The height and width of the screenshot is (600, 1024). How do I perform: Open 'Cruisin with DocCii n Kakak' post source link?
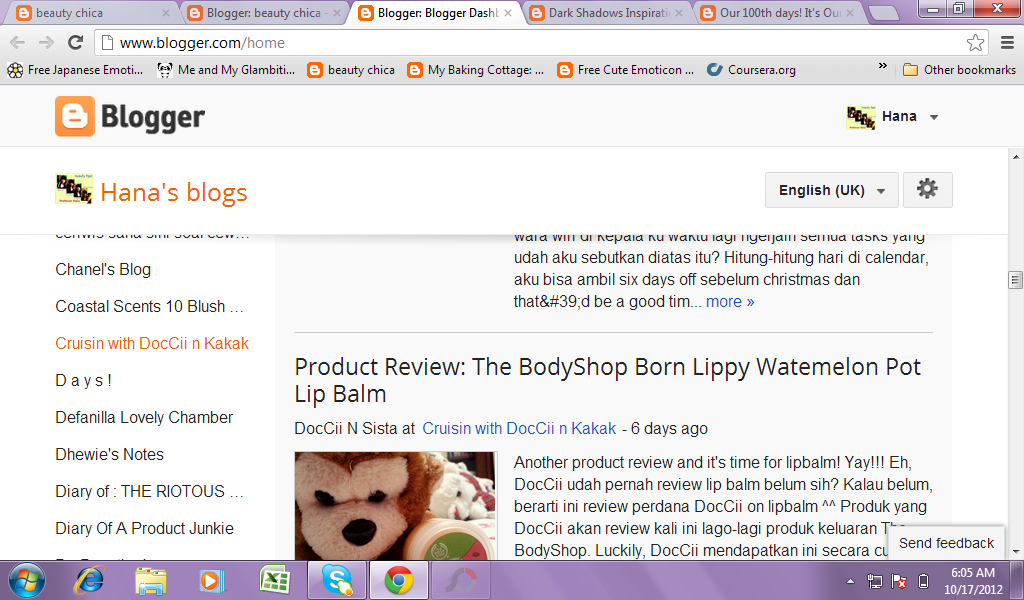click(519, 428)
